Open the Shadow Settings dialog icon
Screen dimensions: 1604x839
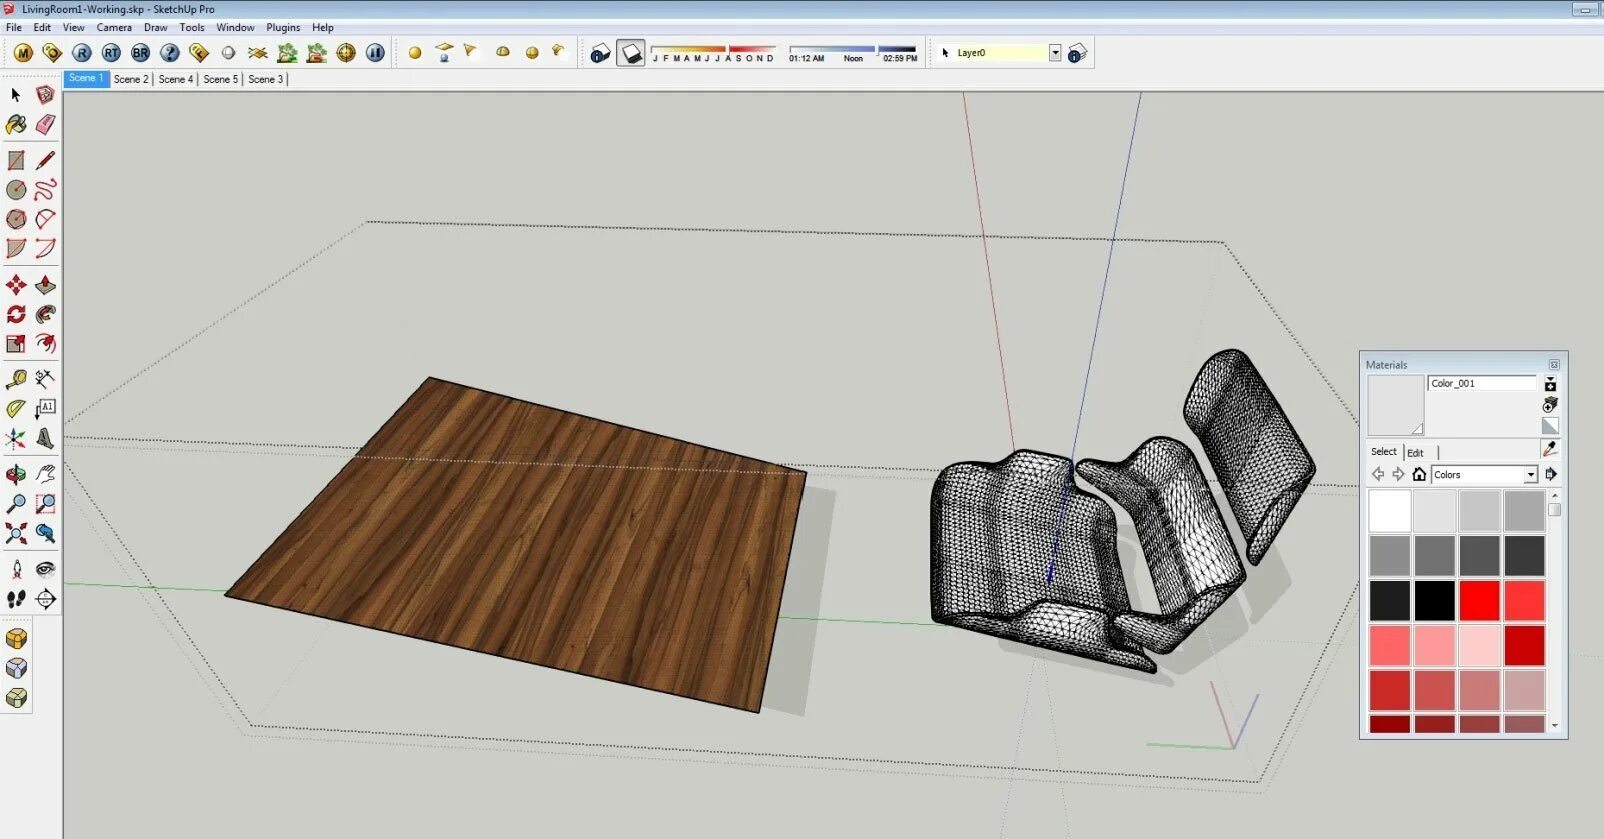[600, 53]
